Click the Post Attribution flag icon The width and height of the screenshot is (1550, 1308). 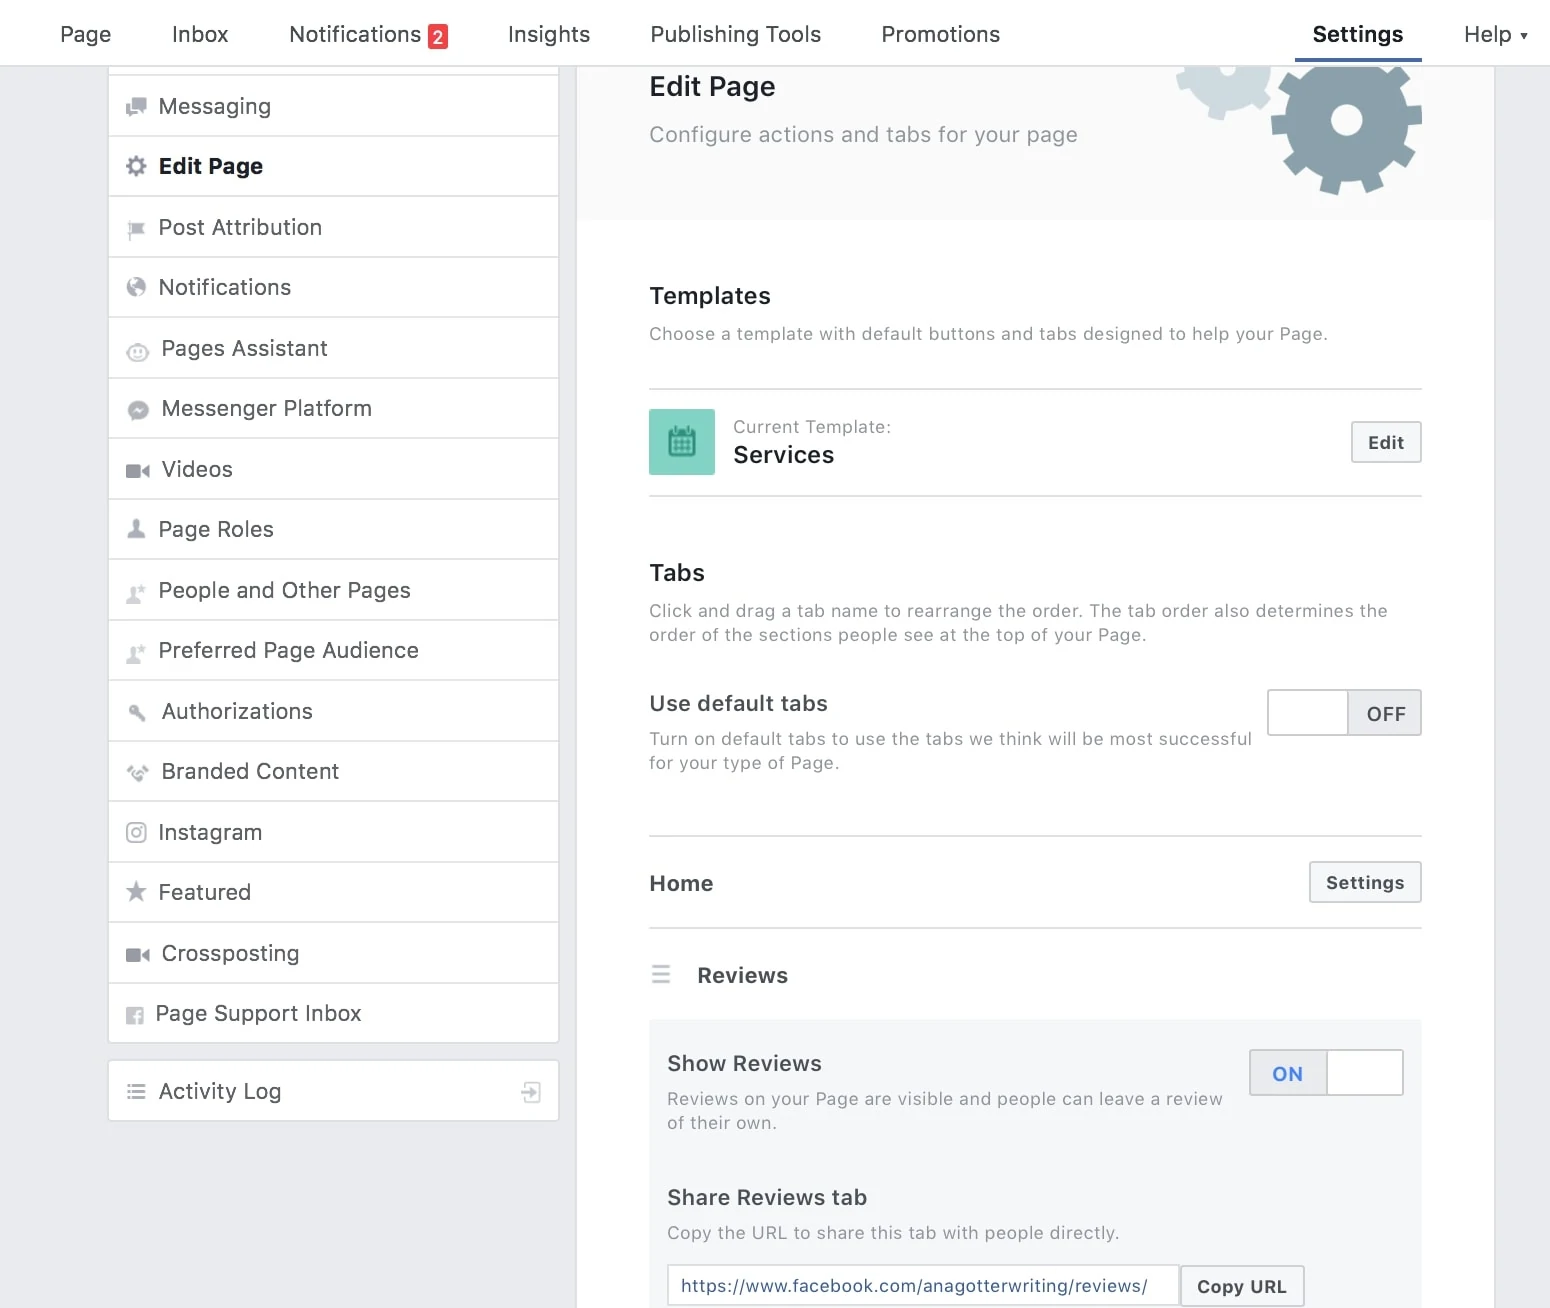[136, 229]
